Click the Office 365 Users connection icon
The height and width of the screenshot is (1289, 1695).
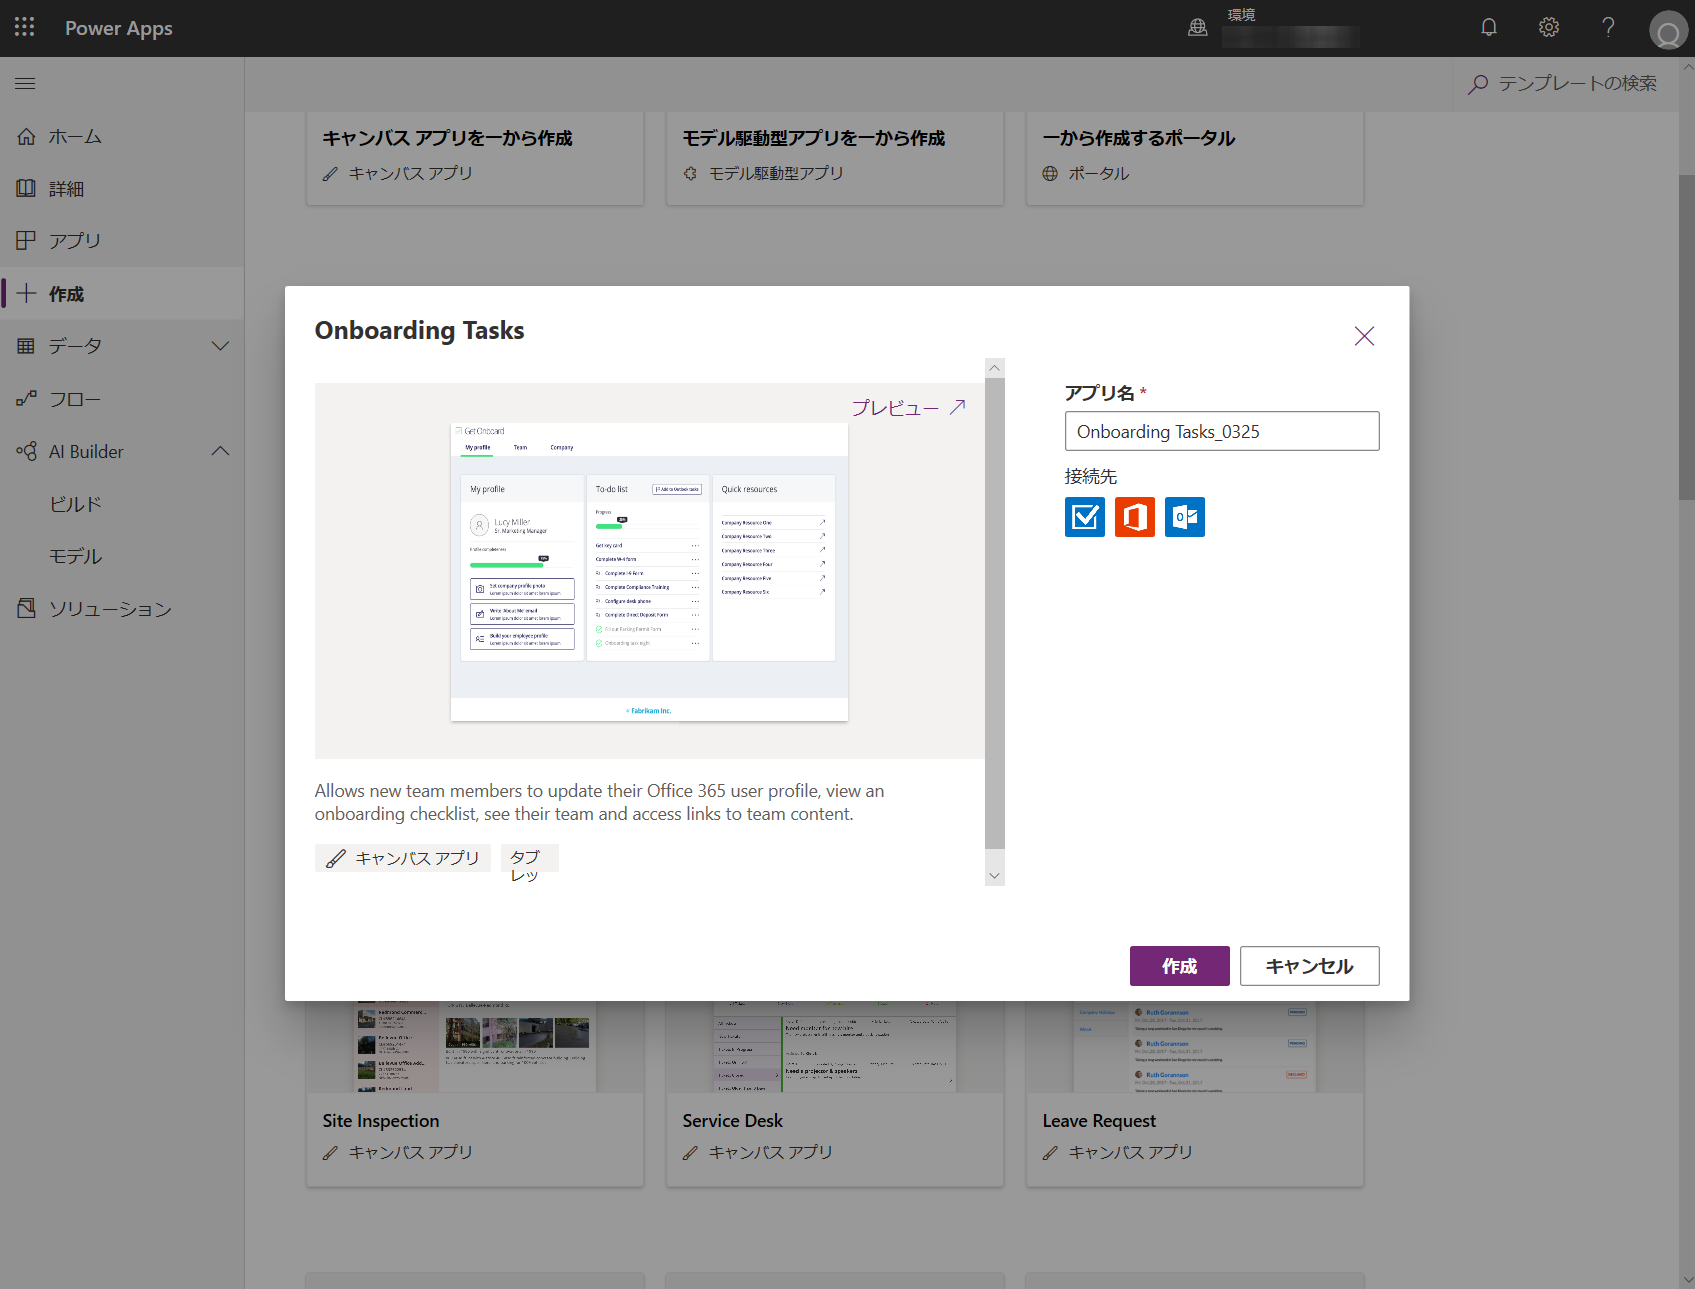click(1135, 517)
